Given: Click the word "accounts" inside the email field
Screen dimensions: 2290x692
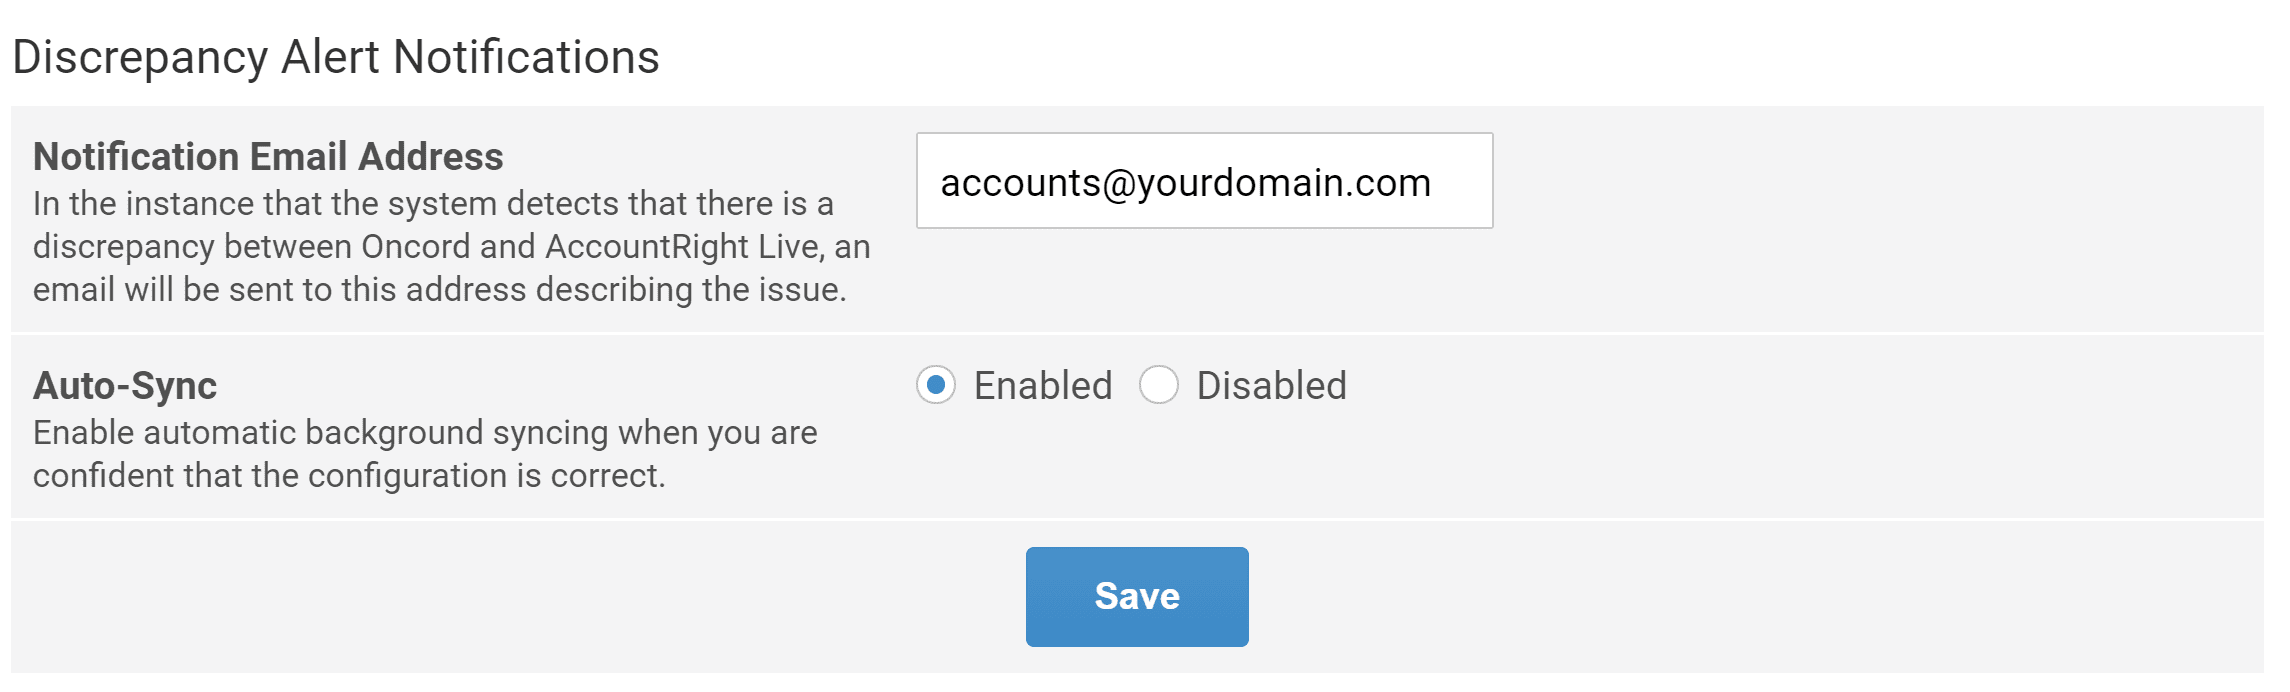Looking at the screenshot, I should 1020,183.
